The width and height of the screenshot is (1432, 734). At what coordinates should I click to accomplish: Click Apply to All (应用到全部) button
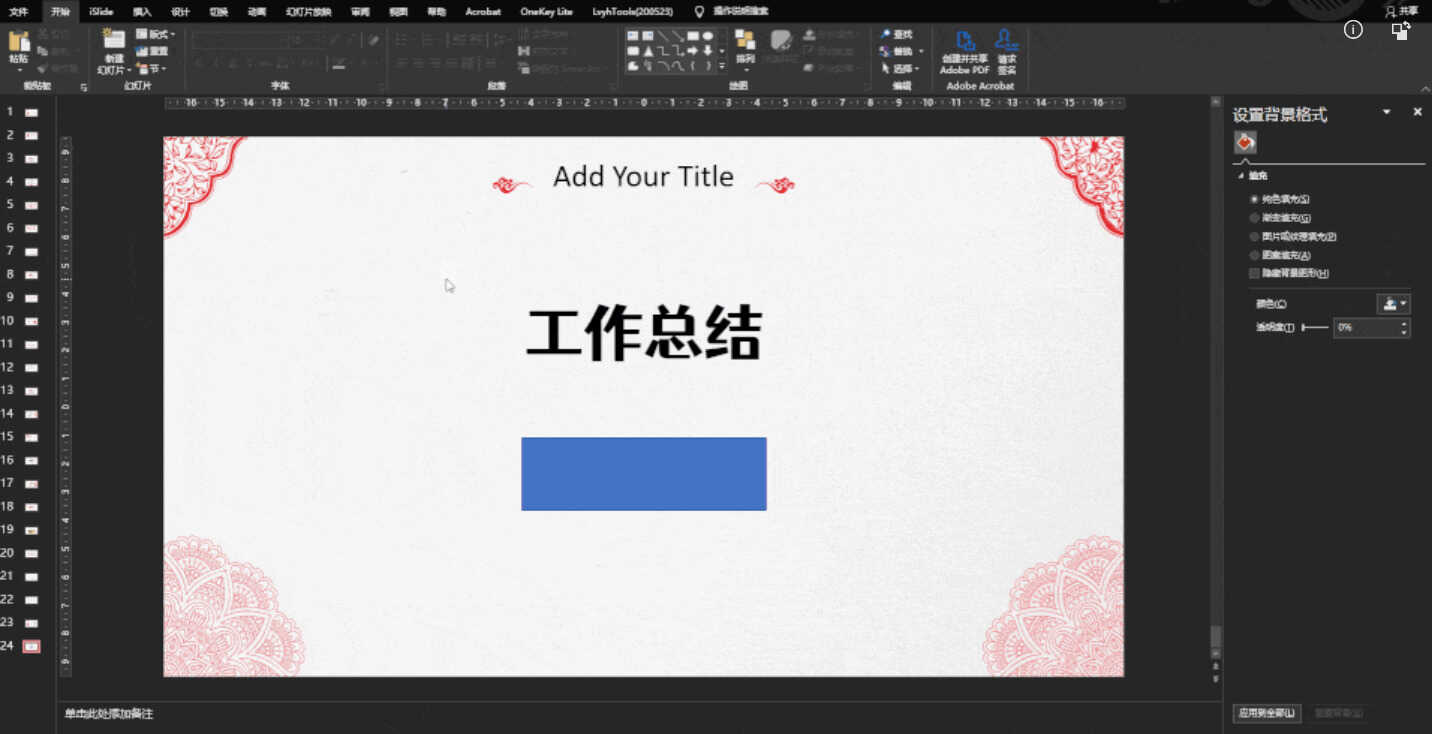point(1266,713)
